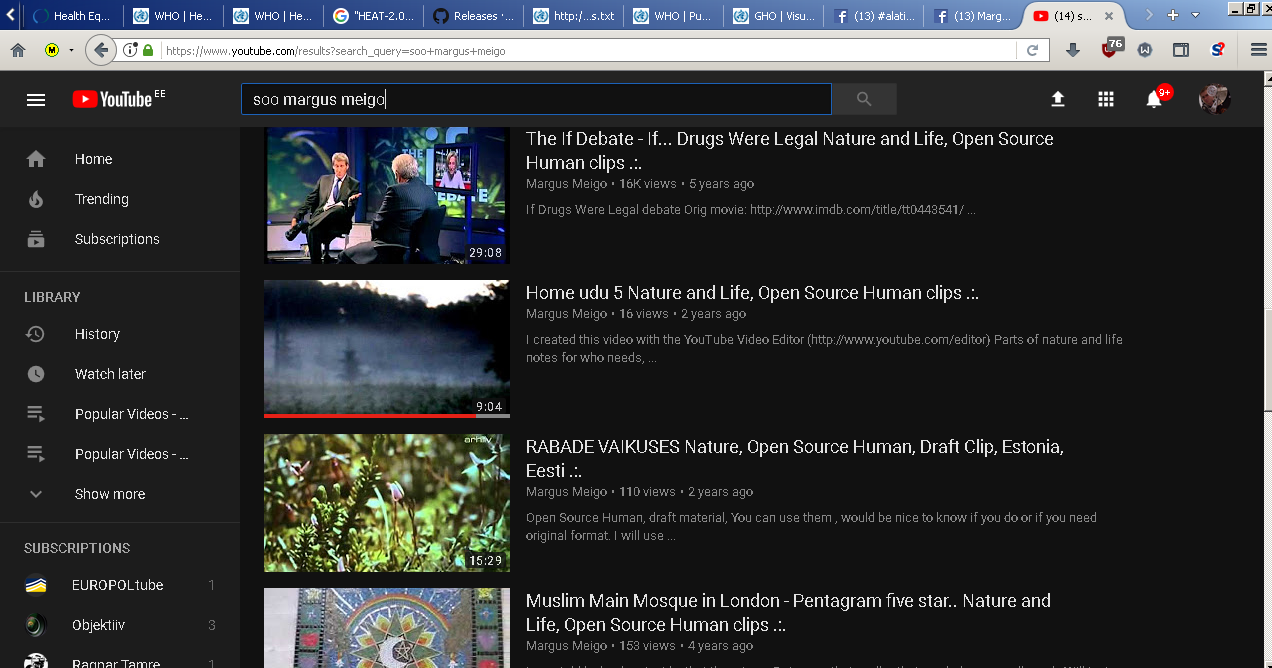The width and height of the screenshot is (1272, 668).
Task: Click History in the library
Action: pos(97,334)
